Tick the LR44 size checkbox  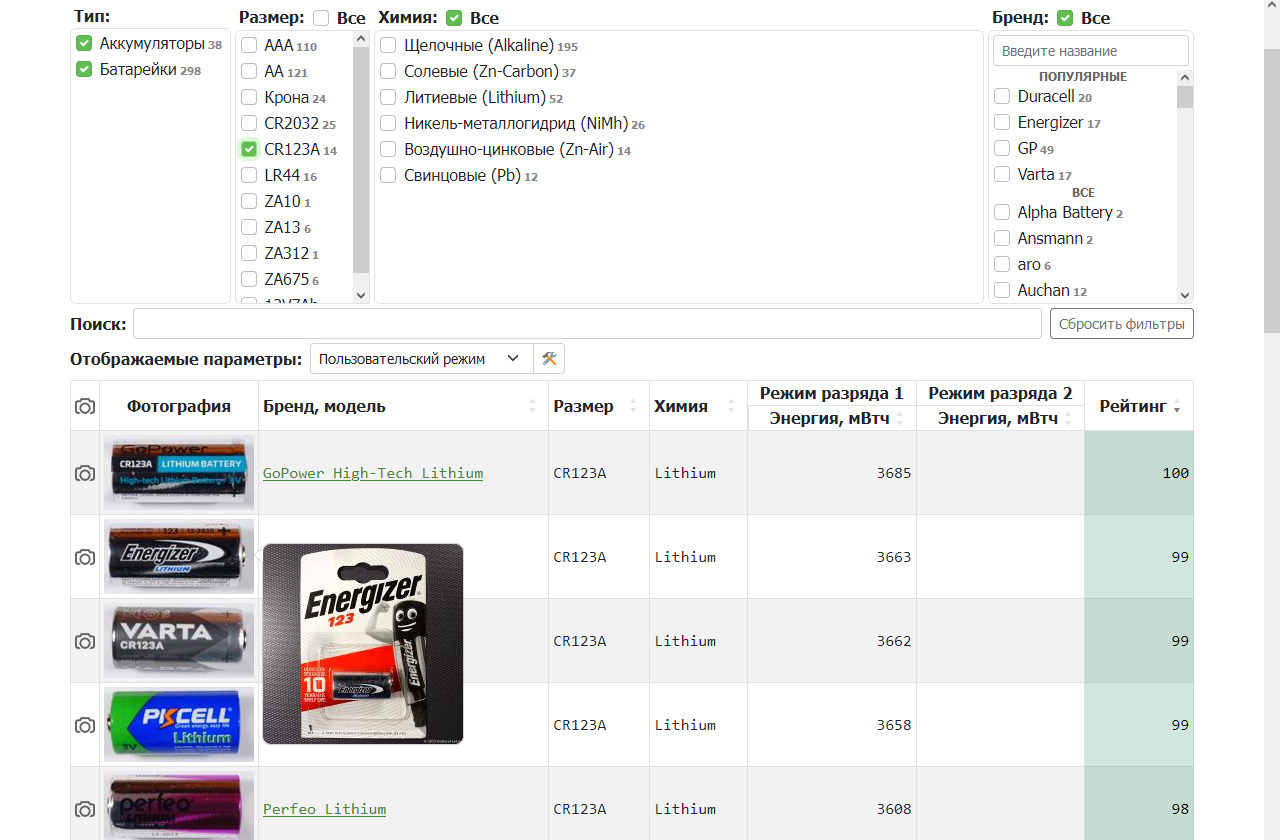point(249,176)
